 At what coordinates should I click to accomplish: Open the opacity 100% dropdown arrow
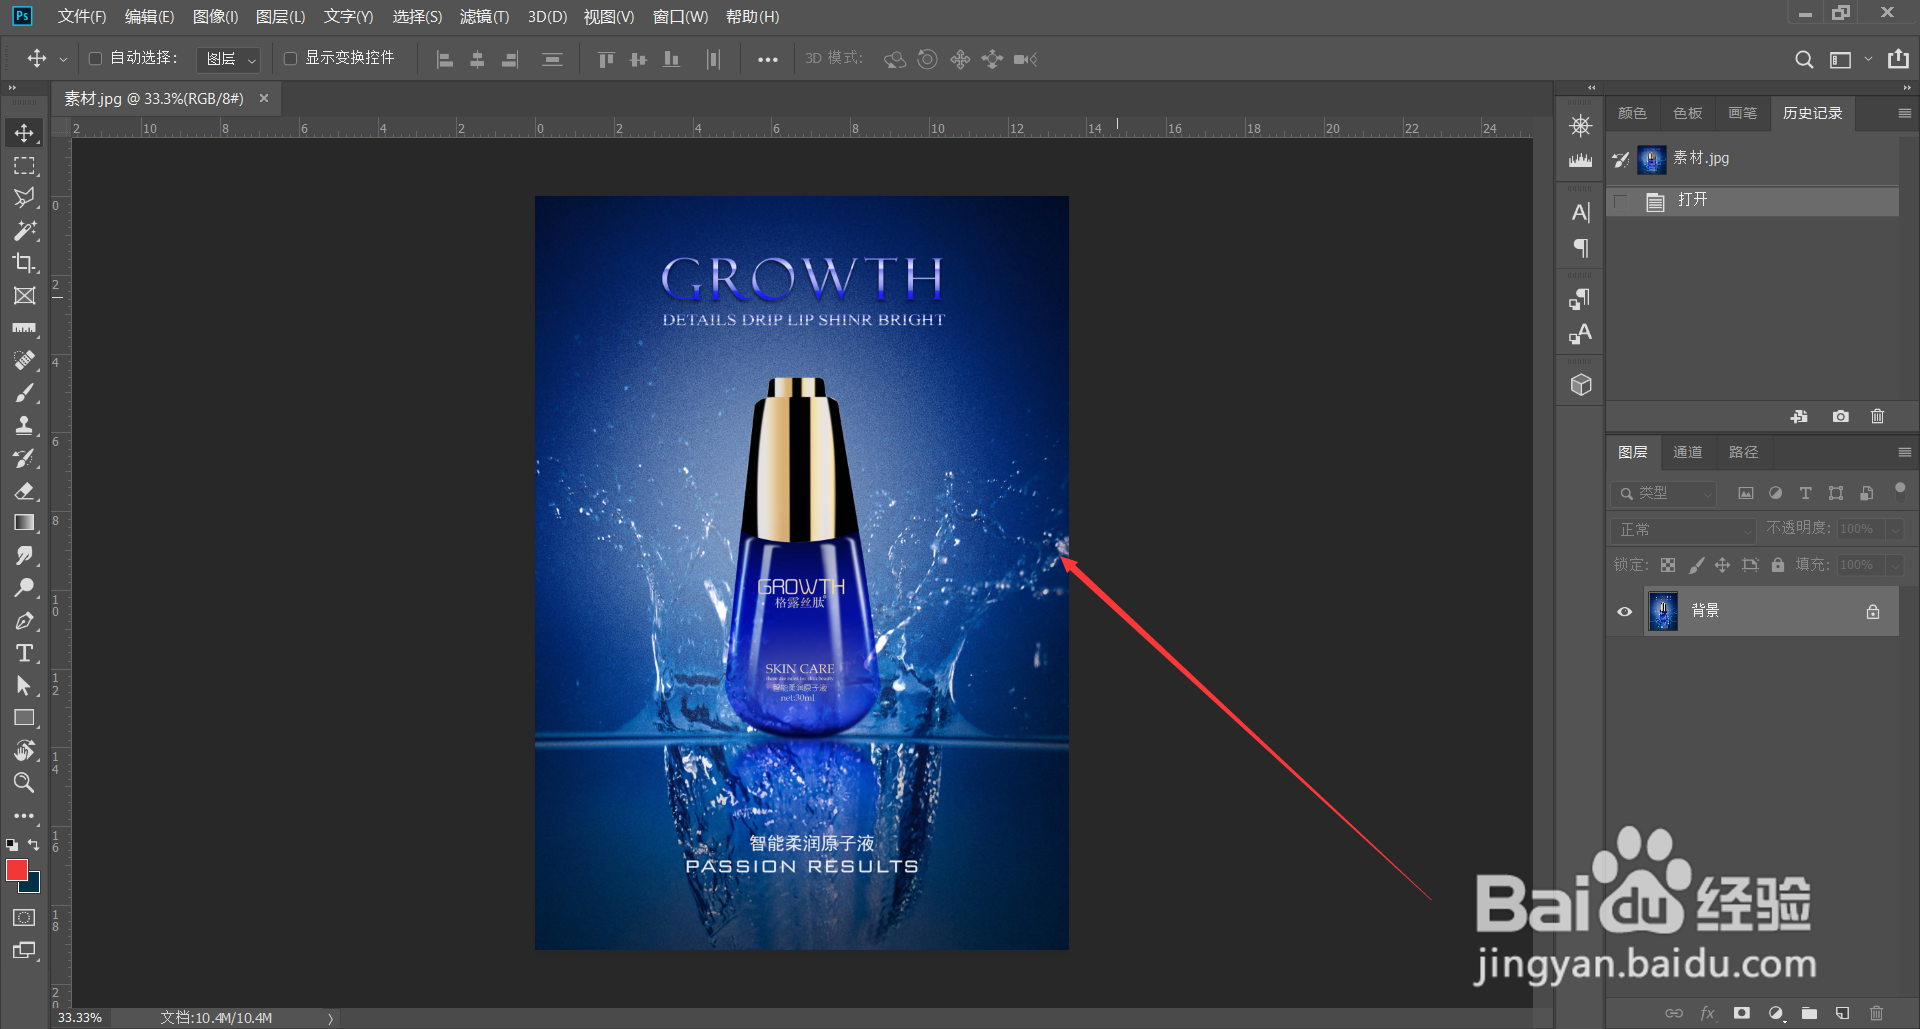1895,529
